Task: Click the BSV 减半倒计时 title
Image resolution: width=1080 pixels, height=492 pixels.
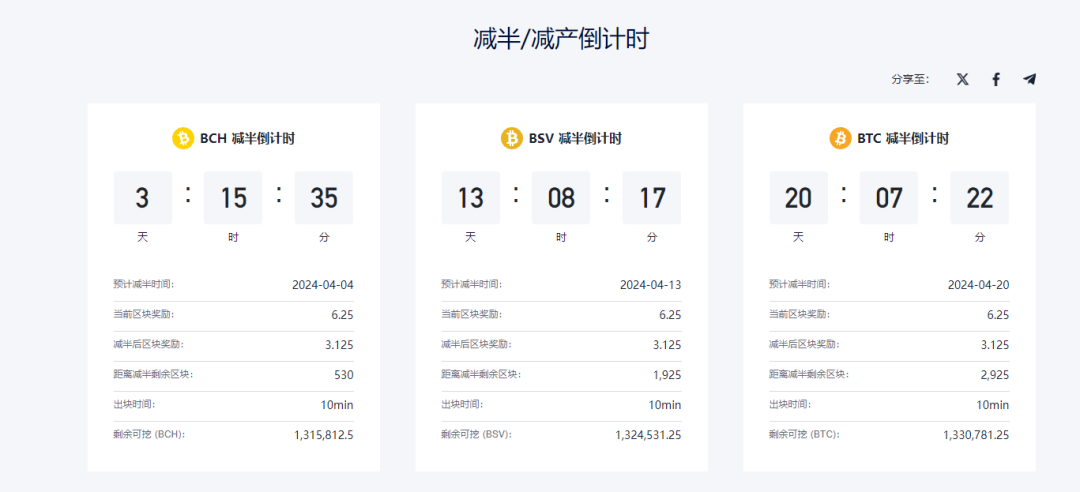Action: [575, 139]
